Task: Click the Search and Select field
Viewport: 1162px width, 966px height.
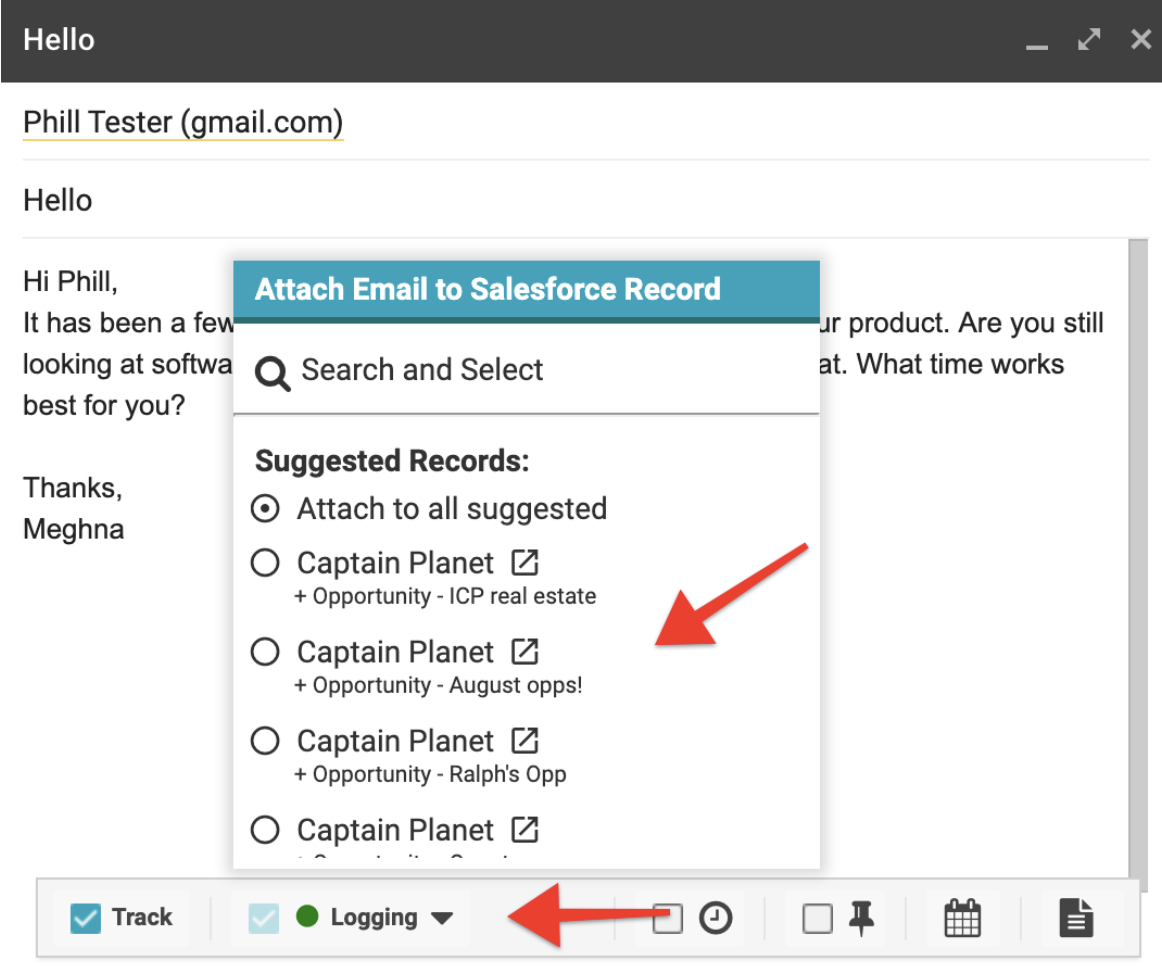Action: pyautogui.click(x=526, y=370)
